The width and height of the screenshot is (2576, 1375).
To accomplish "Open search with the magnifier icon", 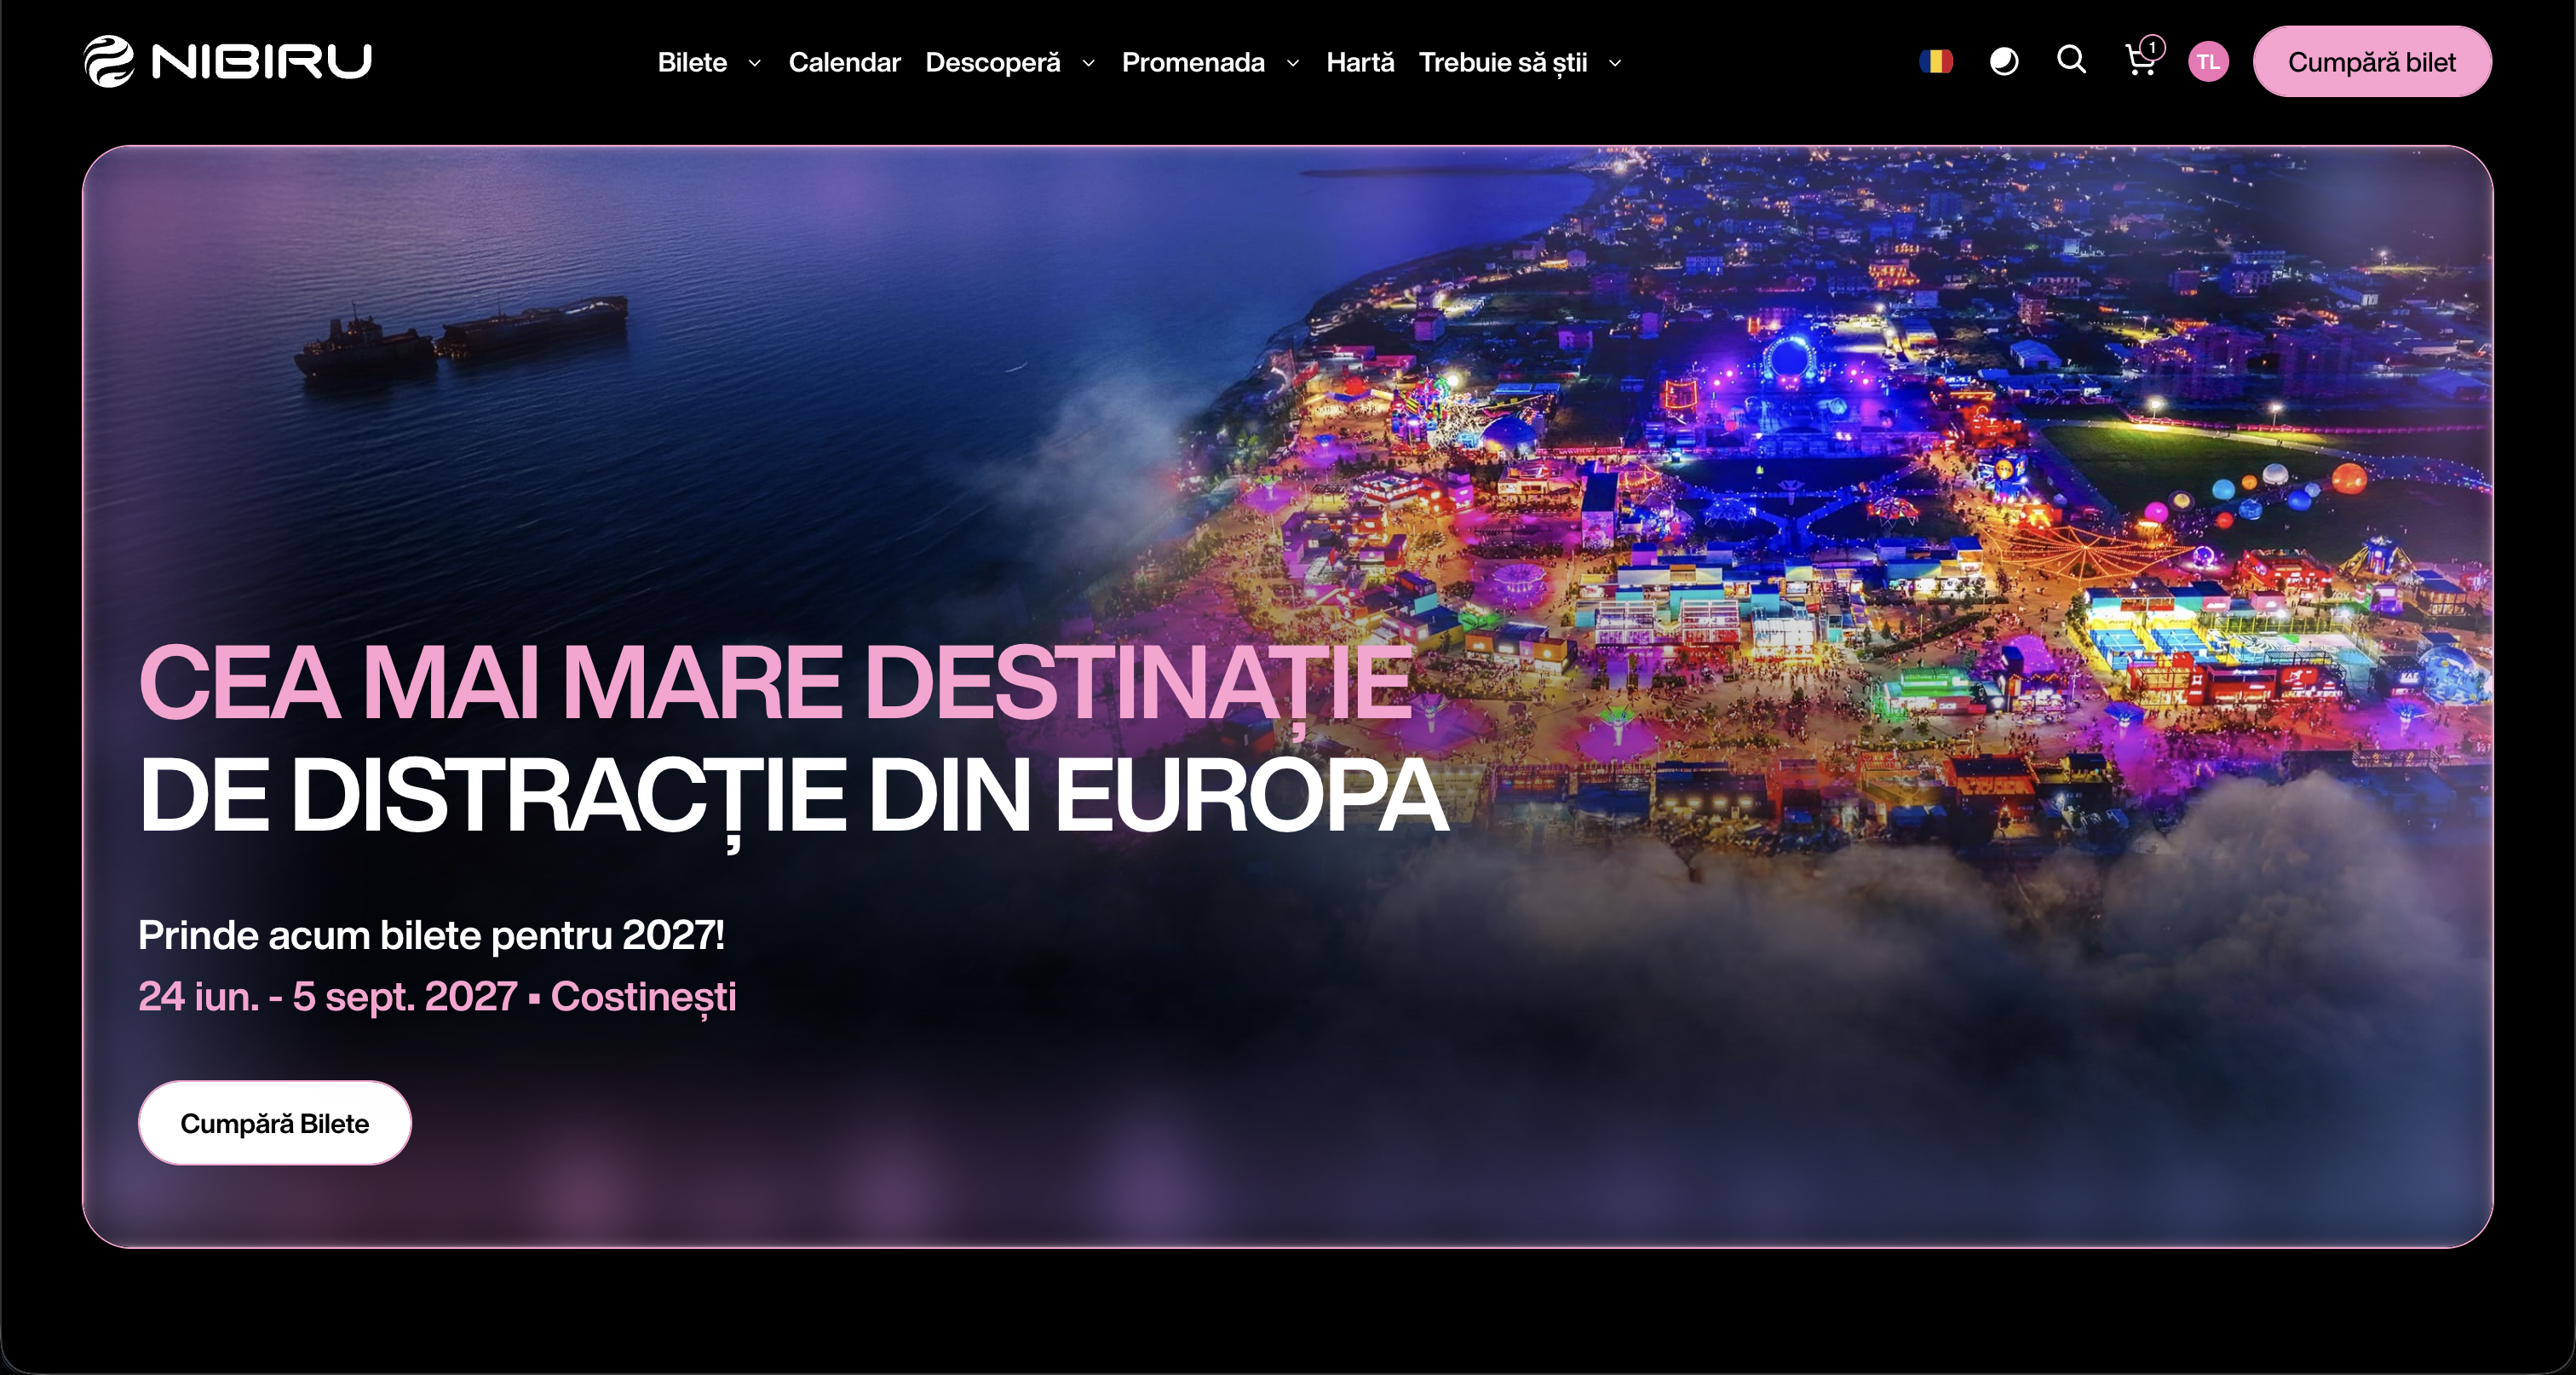I will pos(2072,60).
